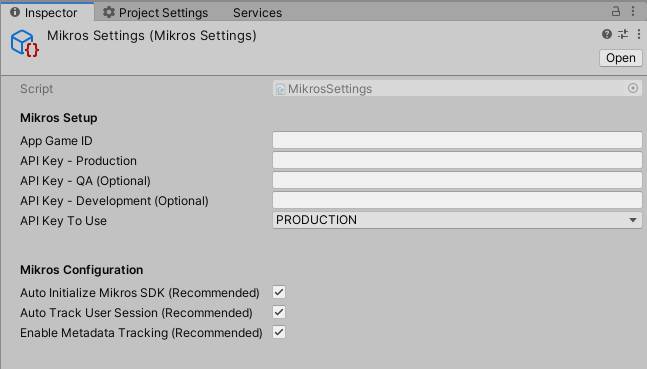The width and height of the screenshot is (647, 369).
Task: Click the Inspector lock icon
Action: [x=616, y=11]
